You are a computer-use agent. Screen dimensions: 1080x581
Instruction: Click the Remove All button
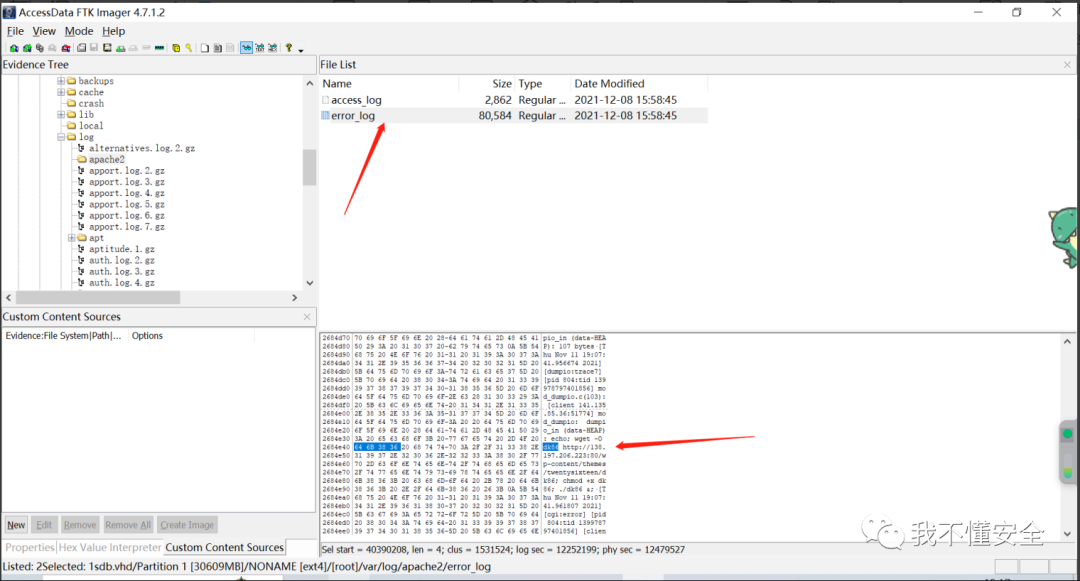pos(127,525)
